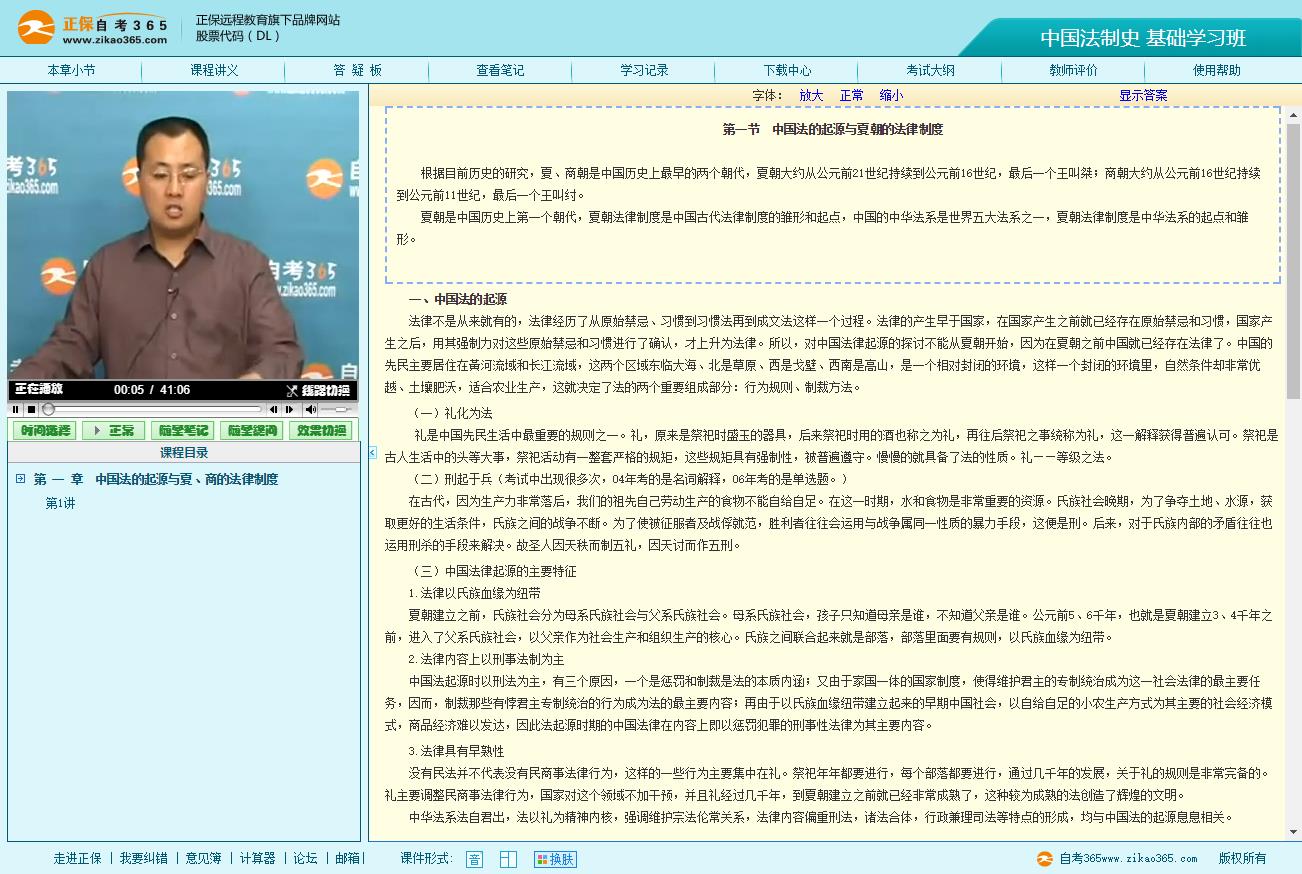
Task: Open the 使用帮助 menu
Action: coord(1216,70)
